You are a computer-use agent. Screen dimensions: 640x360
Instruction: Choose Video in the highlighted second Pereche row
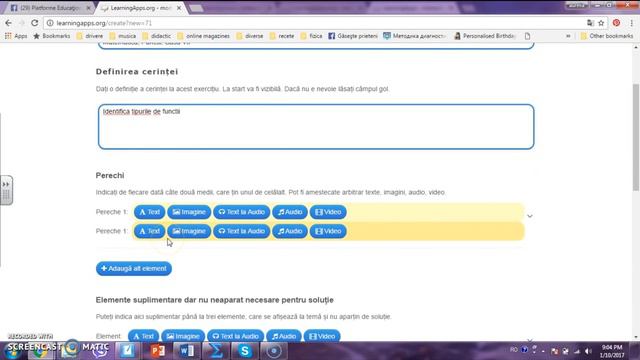tap(328, 231)
